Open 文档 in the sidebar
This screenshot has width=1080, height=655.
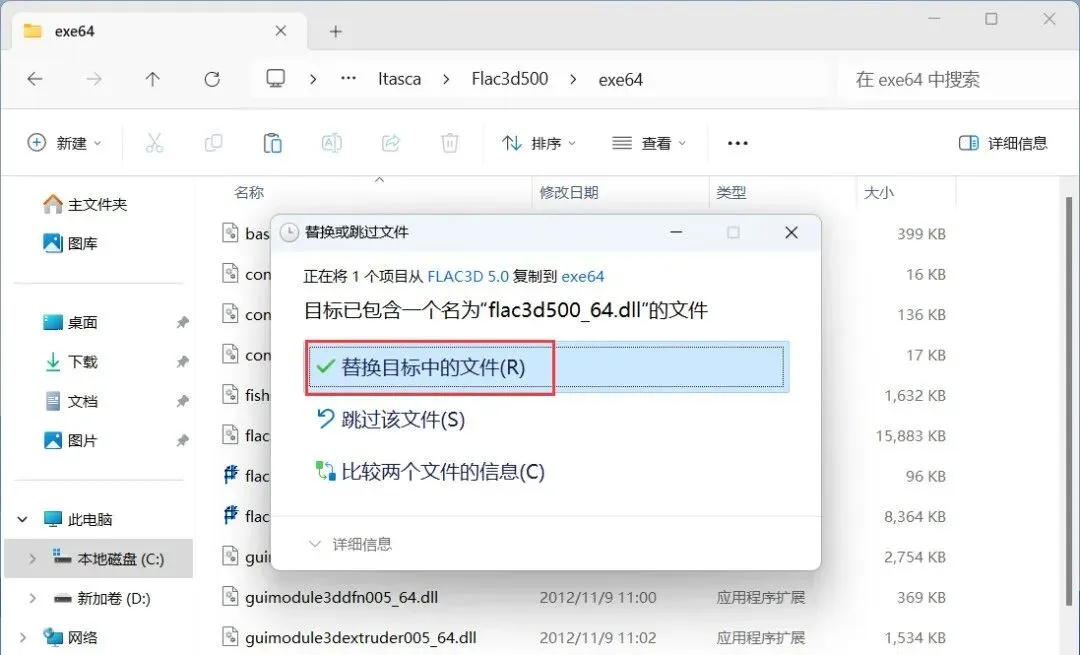70,401
